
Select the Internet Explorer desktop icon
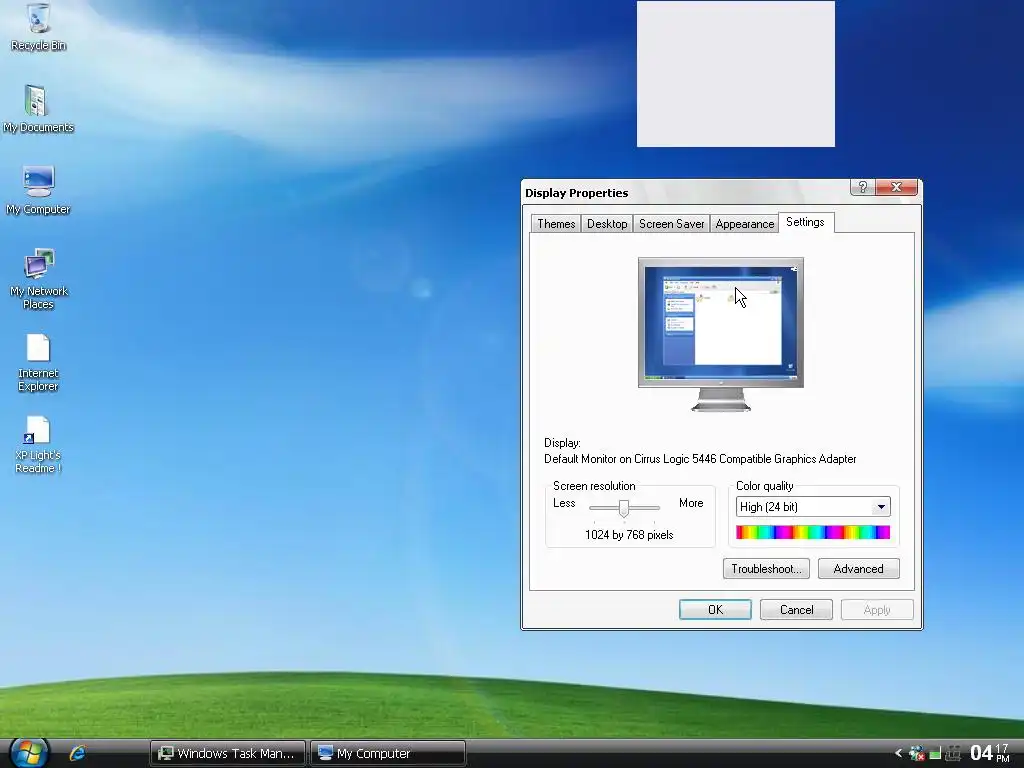(x=38, y=362)
